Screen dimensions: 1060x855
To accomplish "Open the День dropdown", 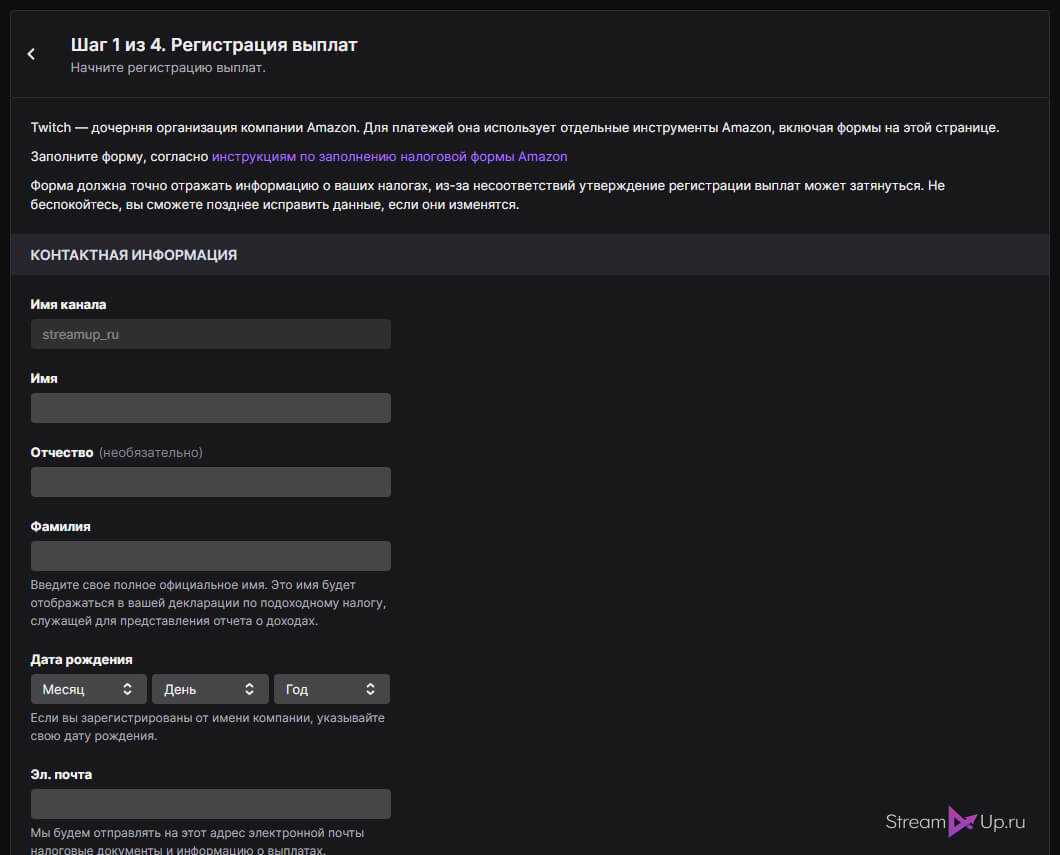I will [x=210, y=689].
